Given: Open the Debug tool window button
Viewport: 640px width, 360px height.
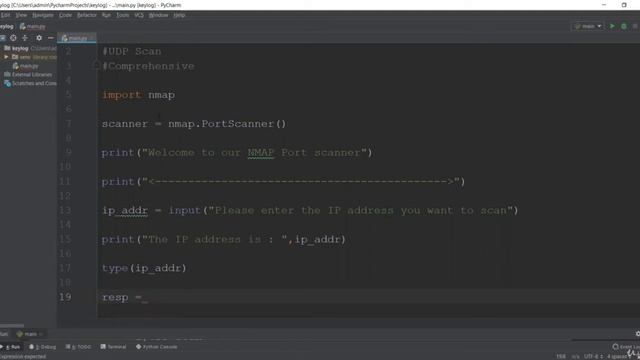Looking at the screenshot, I should 42,347.
